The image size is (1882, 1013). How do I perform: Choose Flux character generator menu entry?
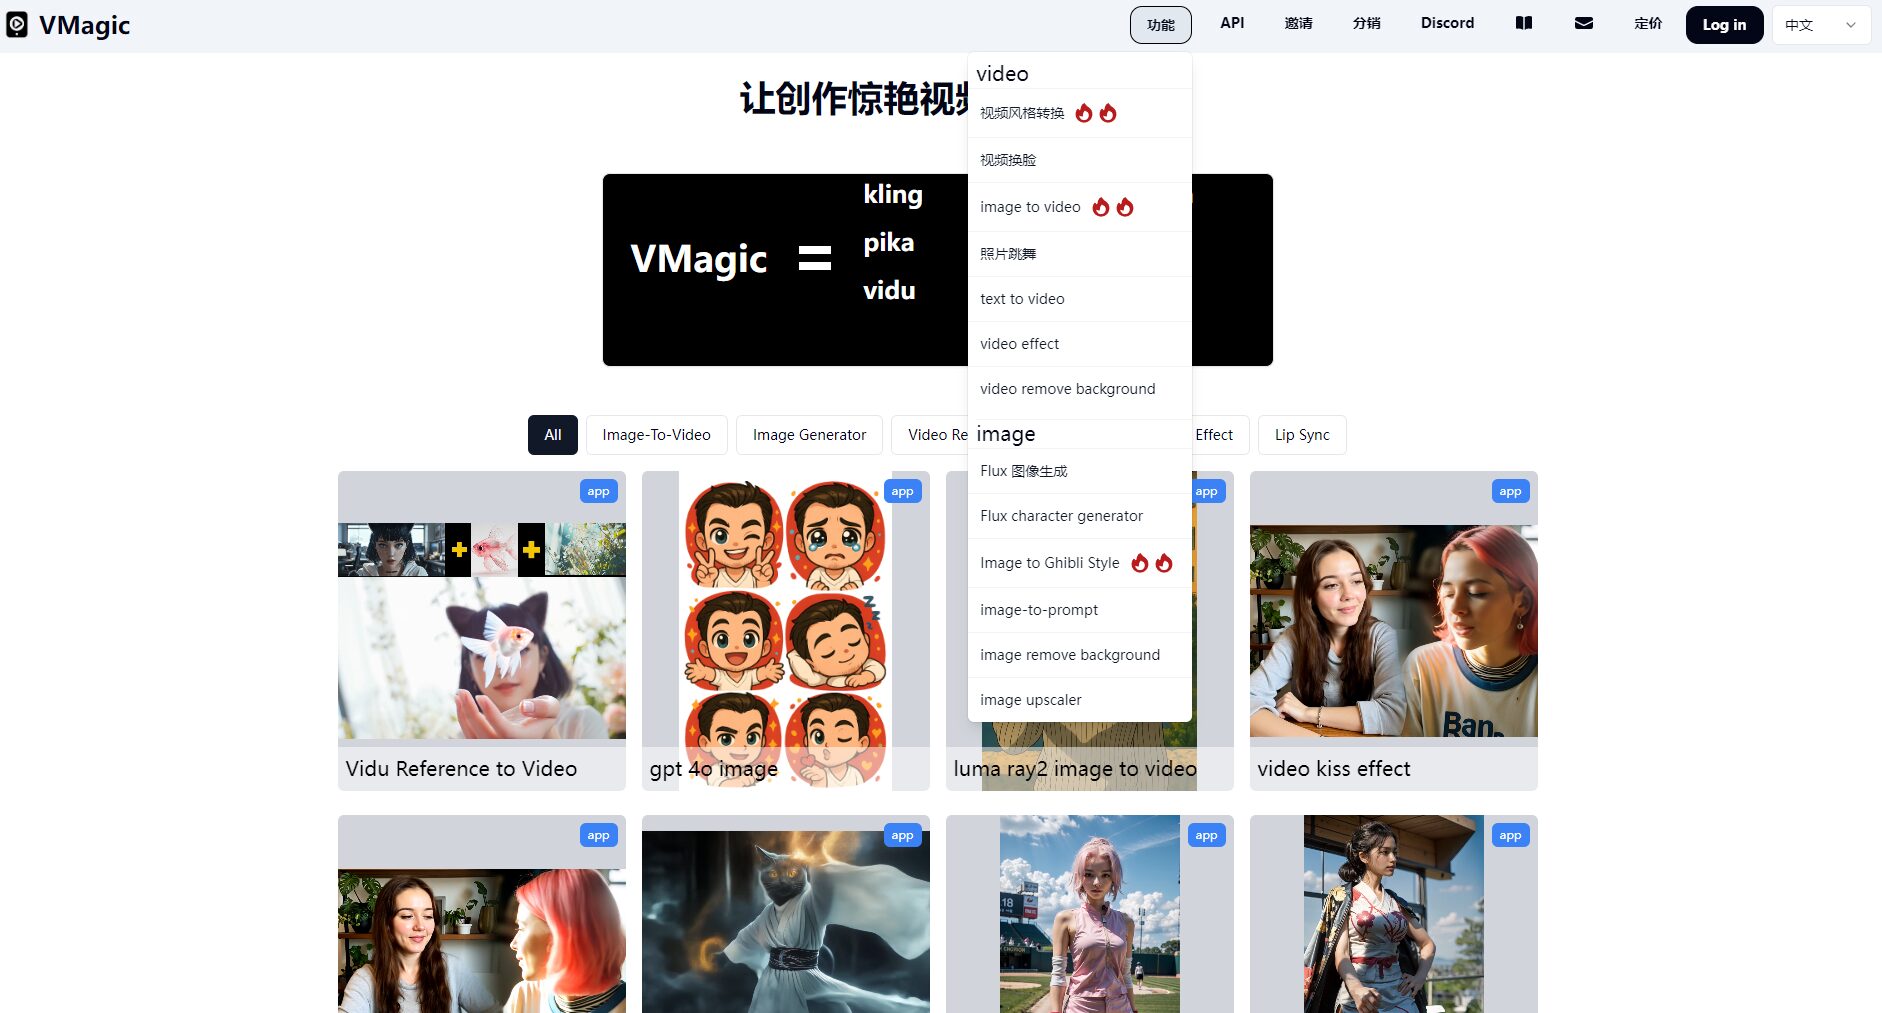[1080, 516]
